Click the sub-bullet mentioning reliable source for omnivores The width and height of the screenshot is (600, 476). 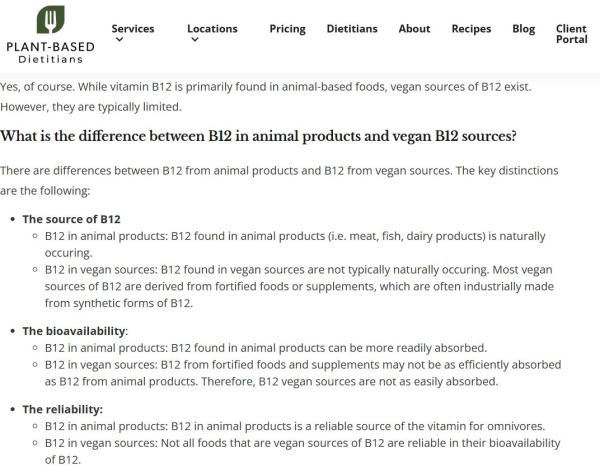pyautogui.click(x=295, y=426)
